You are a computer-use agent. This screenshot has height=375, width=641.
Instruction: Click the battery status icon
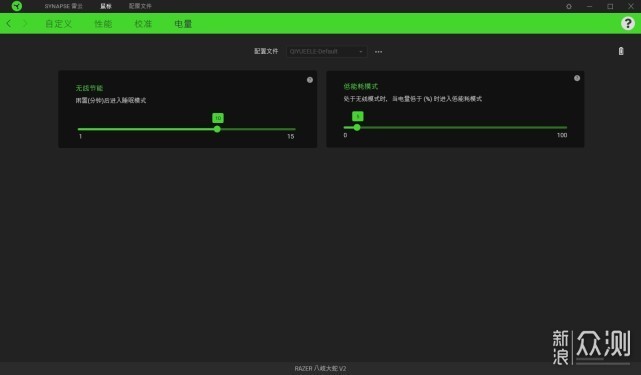pyautogui.click(x=621, y=51)
